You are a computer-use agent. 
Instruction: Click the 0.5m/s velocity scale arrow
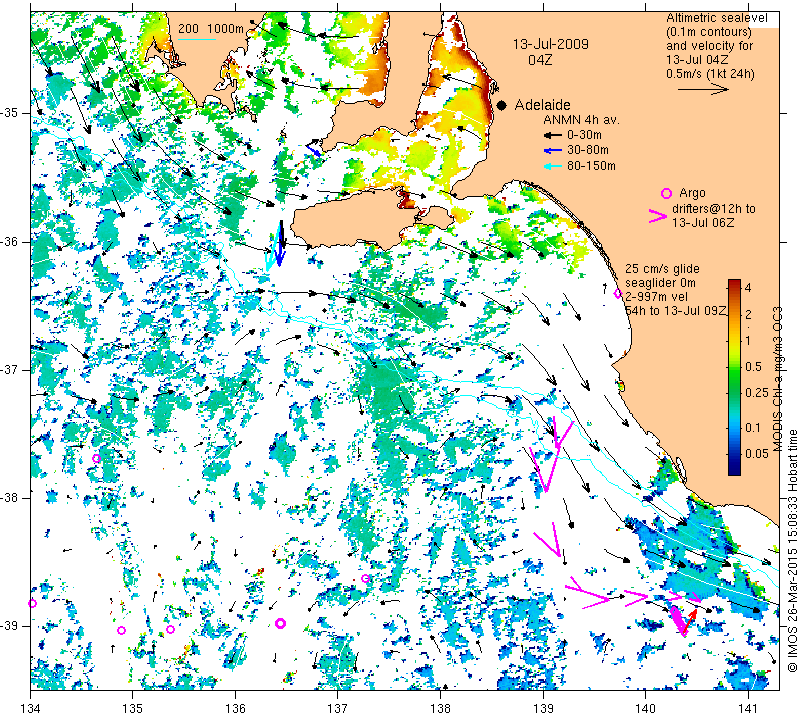[703, 89]
